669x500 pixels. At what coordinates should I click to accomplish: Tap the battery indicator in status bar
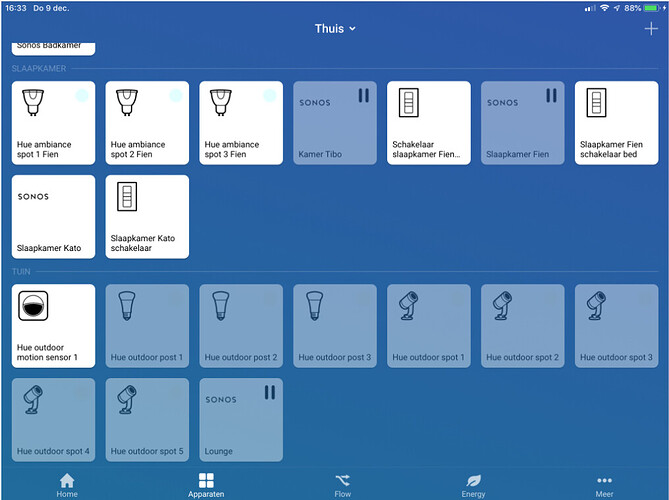(x=652, y=8)
